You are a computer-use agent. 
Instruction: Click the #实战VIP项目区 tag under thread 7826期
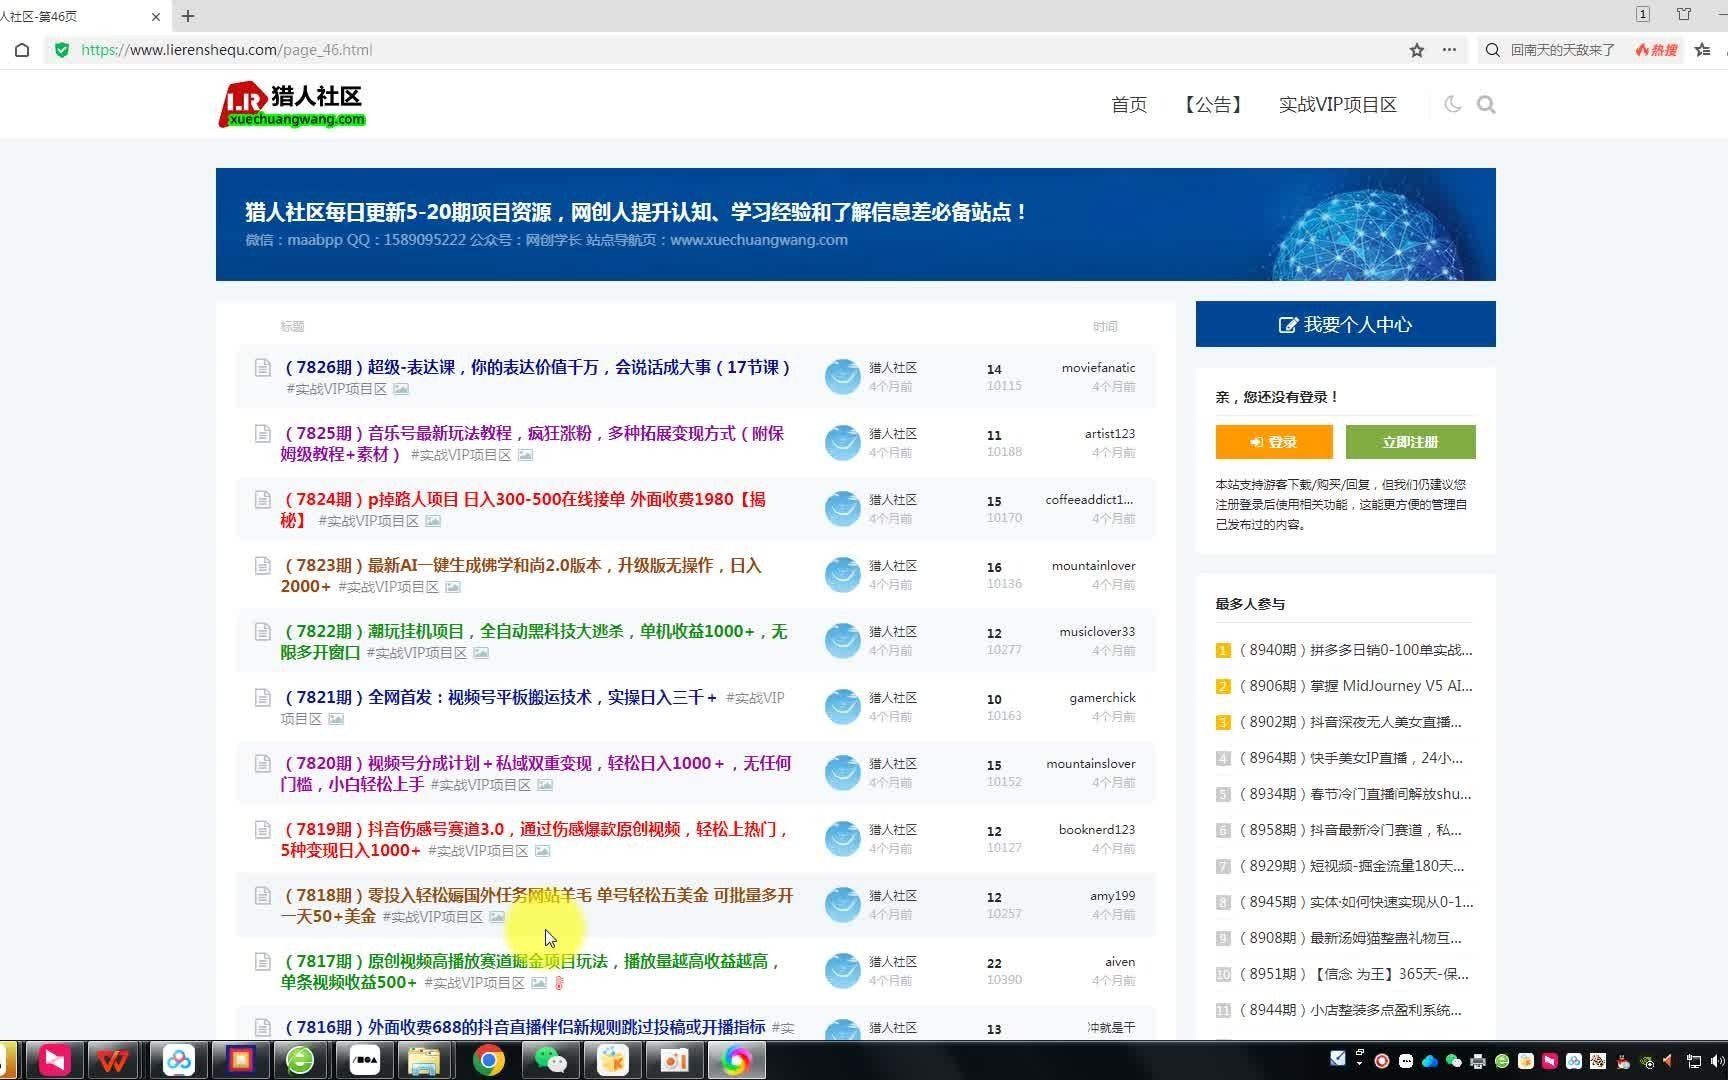[337, 389]
